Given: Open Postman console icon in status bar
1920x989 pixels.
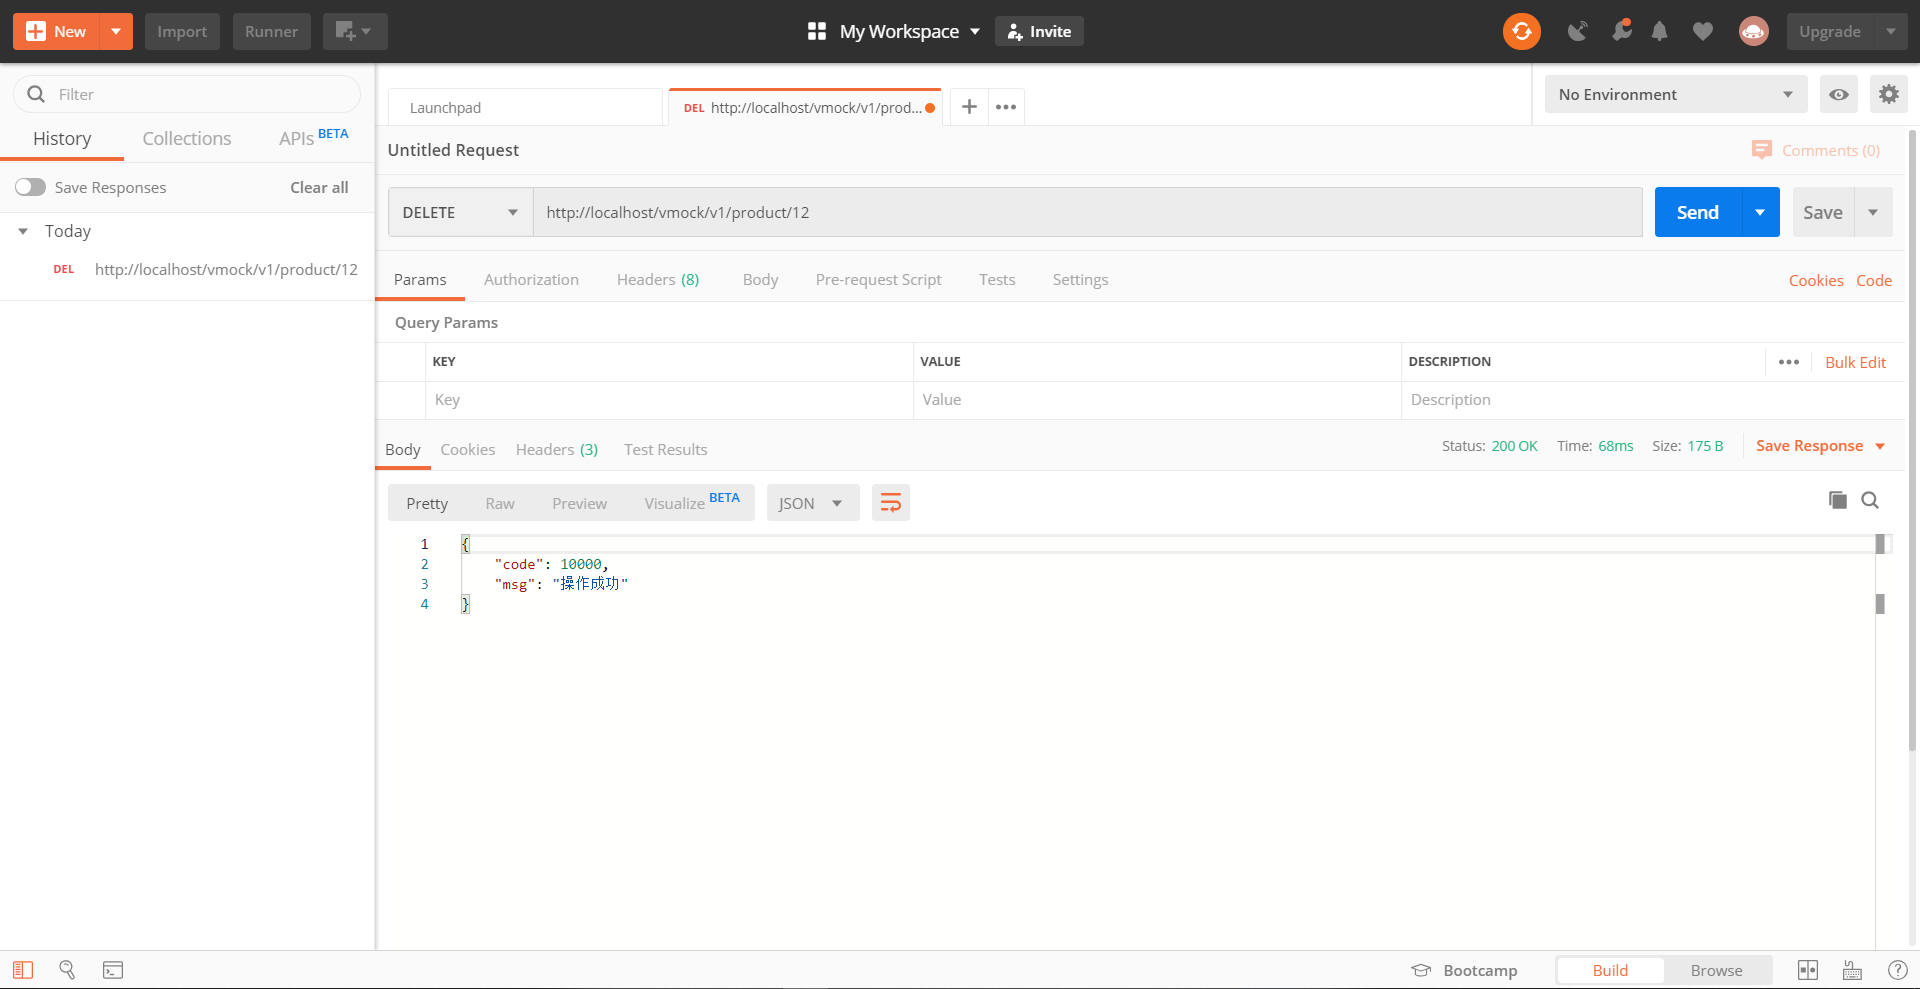Looking at the screenshot, I should [x=113, y=970].
